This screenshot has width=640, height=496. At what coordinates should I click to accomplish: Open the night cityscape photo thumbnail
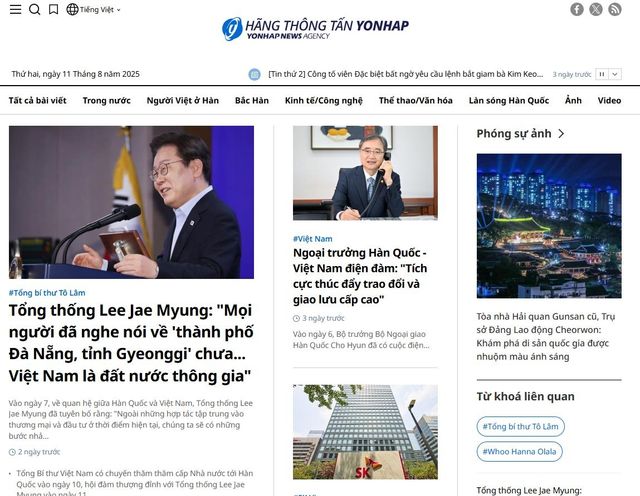[x=548, y=225]
